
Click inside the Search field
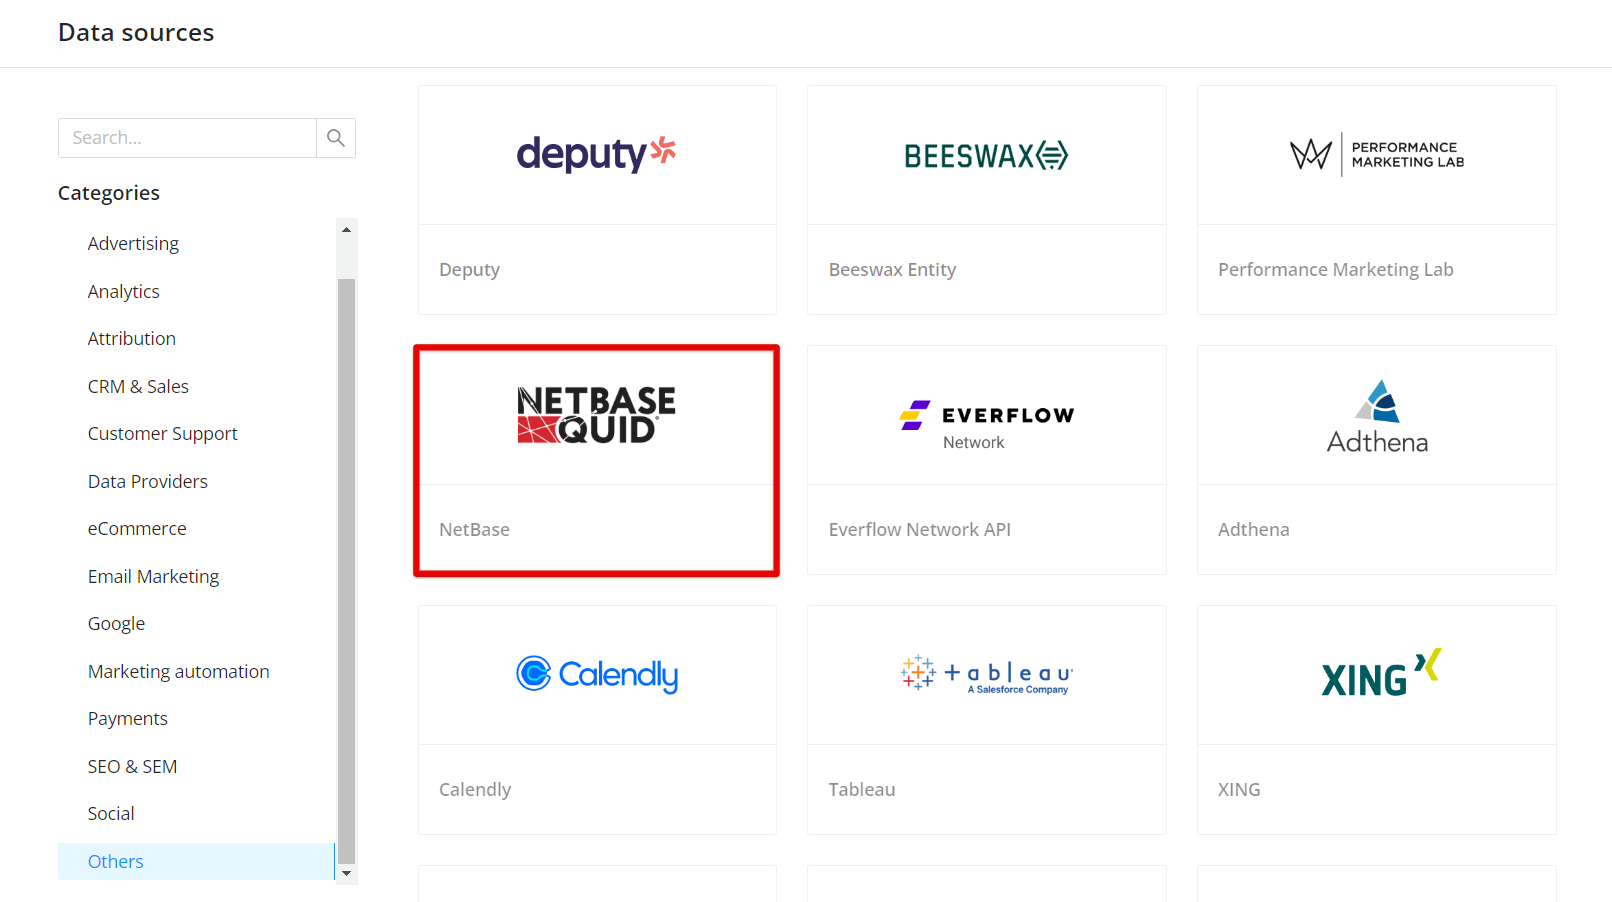187,137
